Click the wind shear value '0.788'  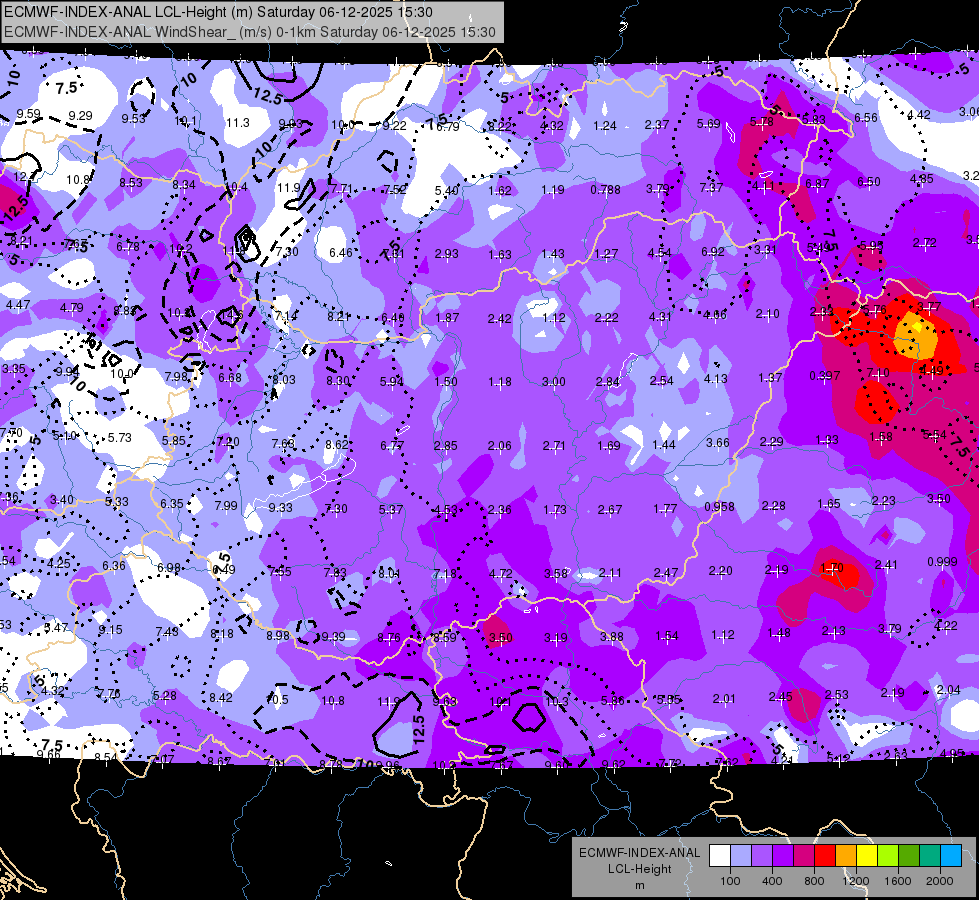tap(606, 189)
